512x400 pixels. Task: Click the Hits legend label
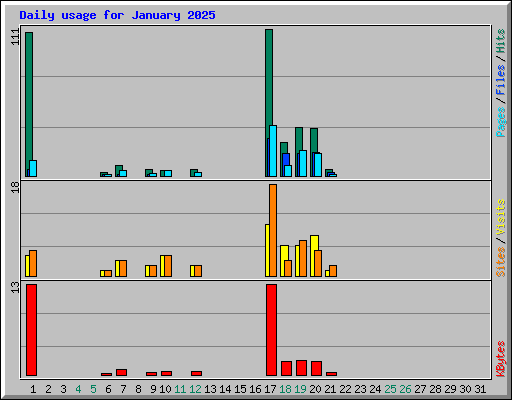[x=500, y=41]
